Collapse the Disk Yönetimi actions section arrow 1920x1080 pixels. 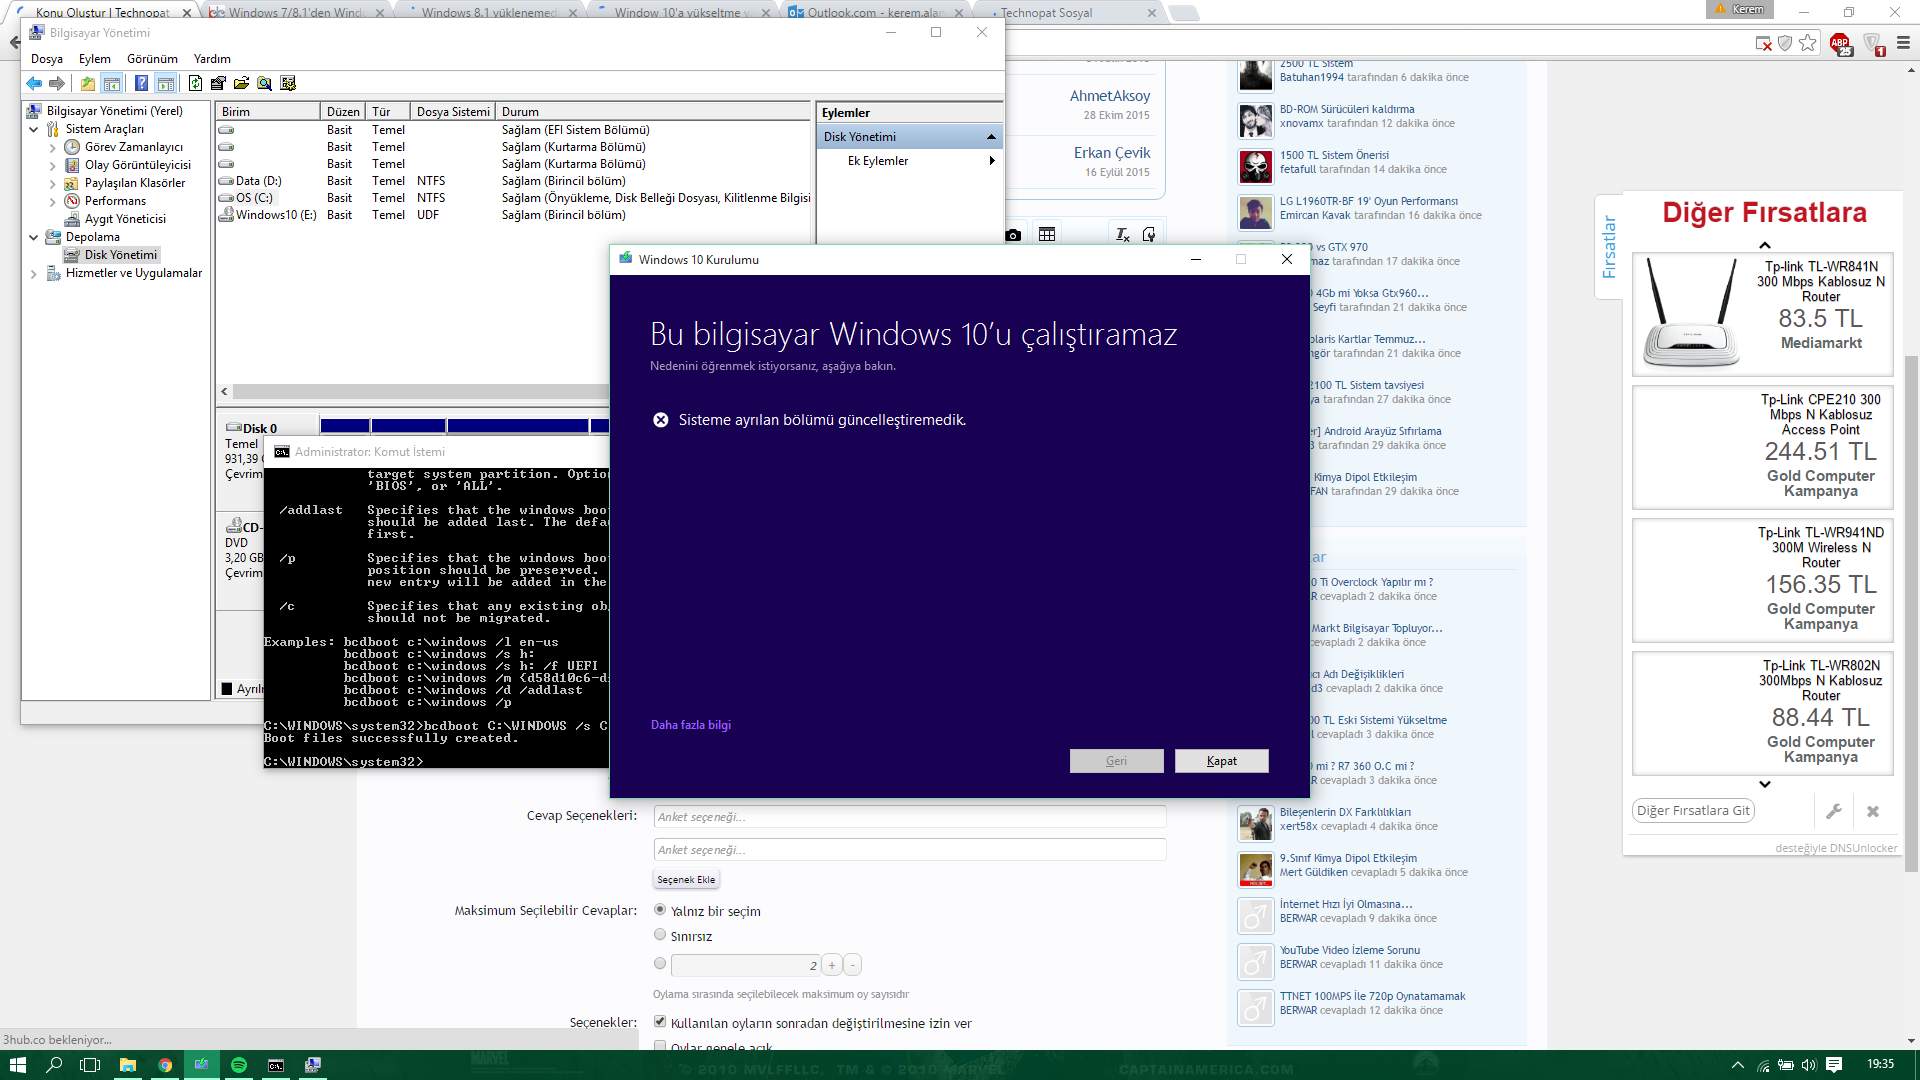991,137
